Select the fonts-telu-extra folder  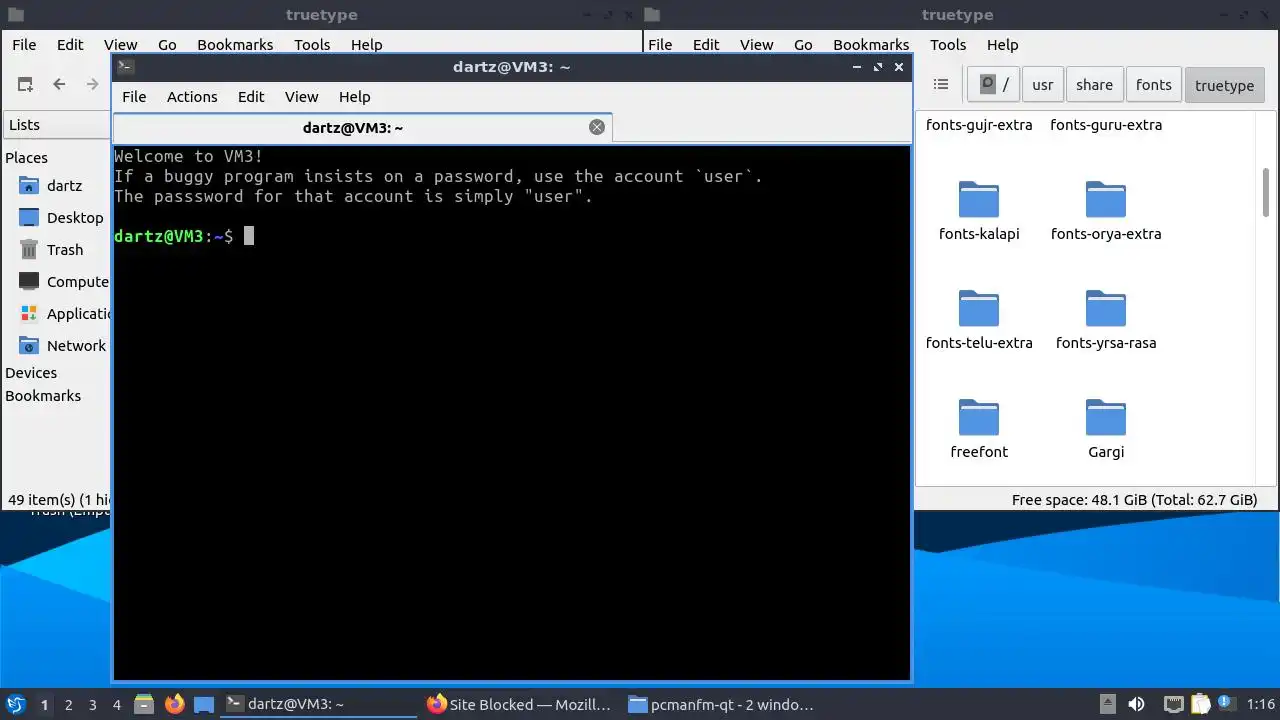pos(979,320)
